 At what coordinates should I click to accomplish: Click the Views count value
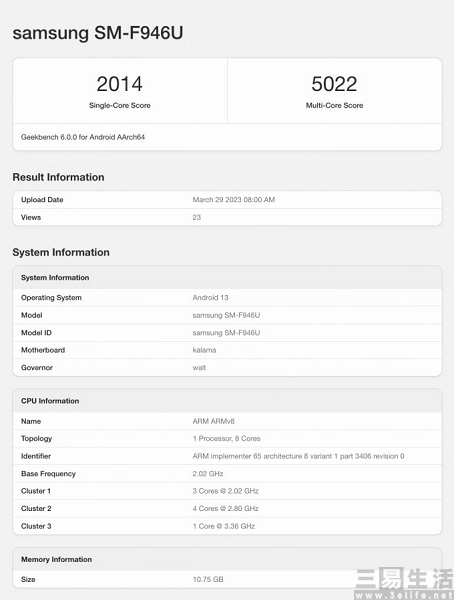tap(196, 217)
